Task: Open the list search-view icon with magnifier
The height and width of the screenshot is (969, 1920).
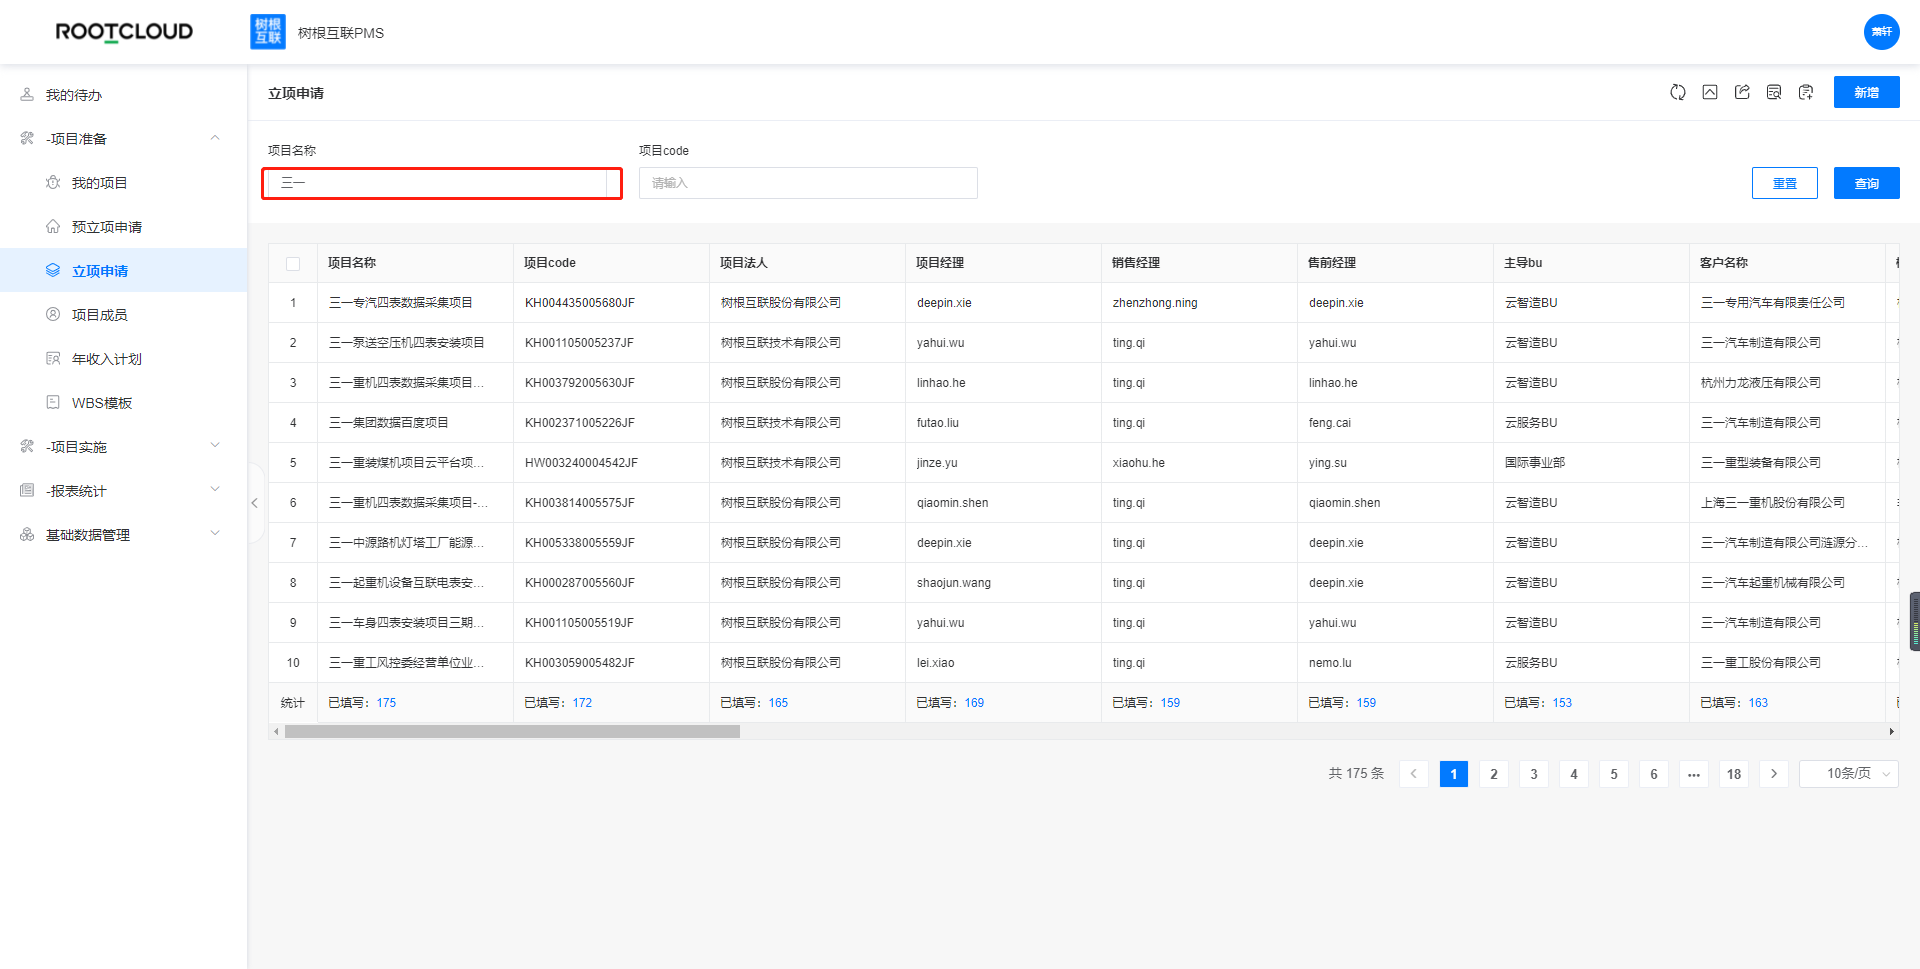Action: (x=1774, y=92)
